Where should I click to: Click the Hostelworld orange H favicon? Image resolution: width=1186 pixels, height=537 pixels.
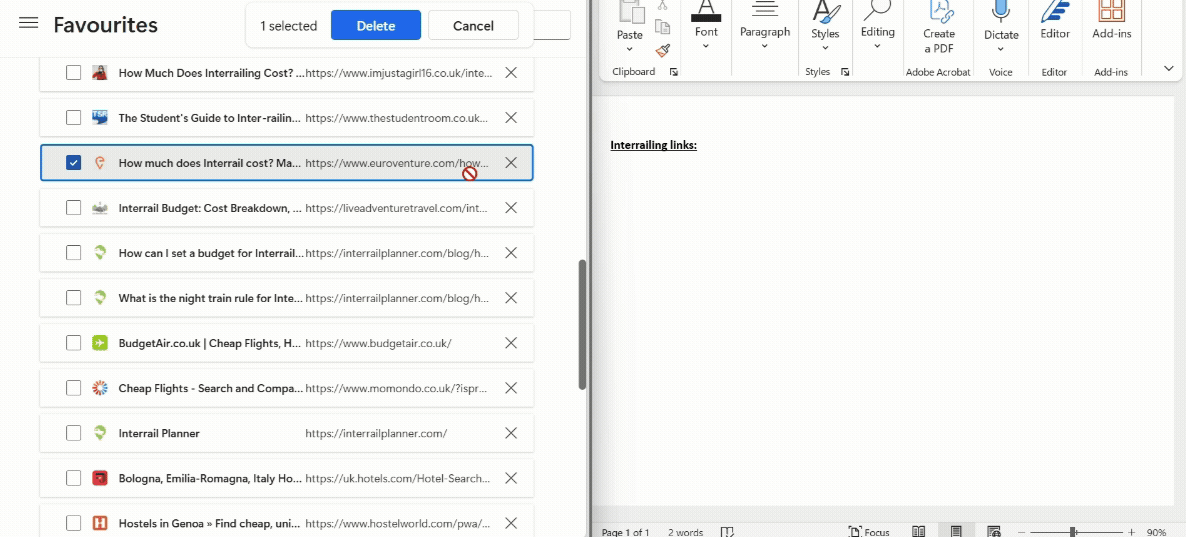[100, 523]
